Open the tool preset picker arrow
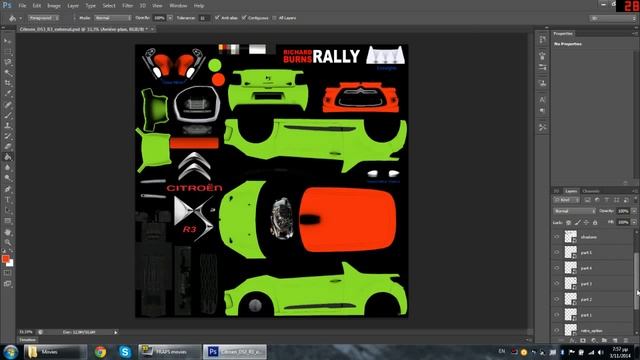This screenshot has height=360, width=640. 20,18
